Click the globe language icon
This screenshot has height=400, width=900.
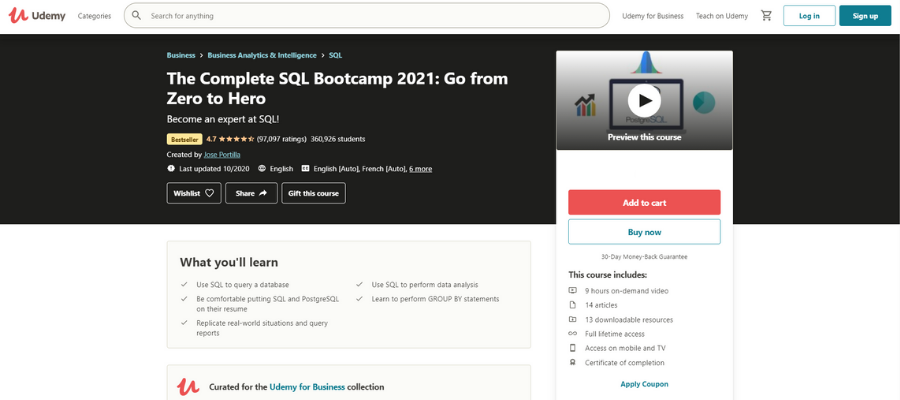point(262,169)
